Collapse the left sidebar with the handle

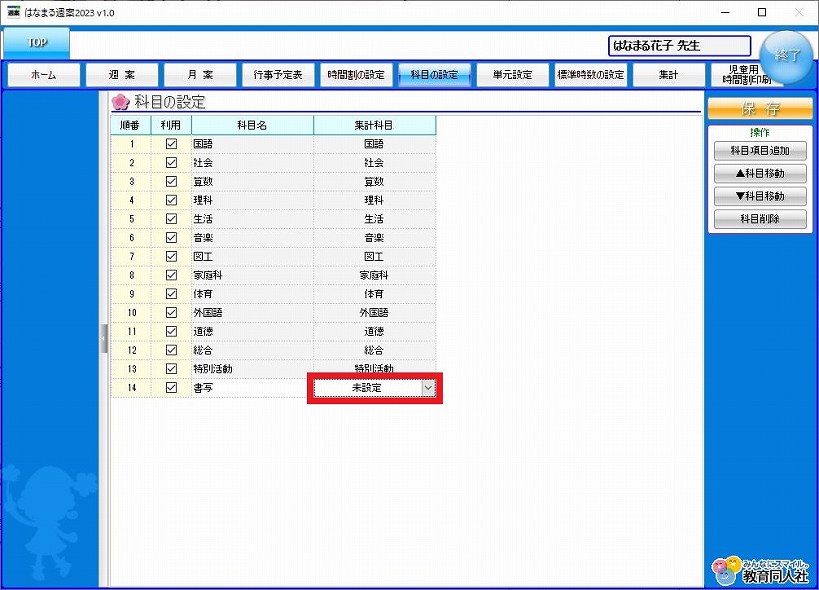[103, 338]
